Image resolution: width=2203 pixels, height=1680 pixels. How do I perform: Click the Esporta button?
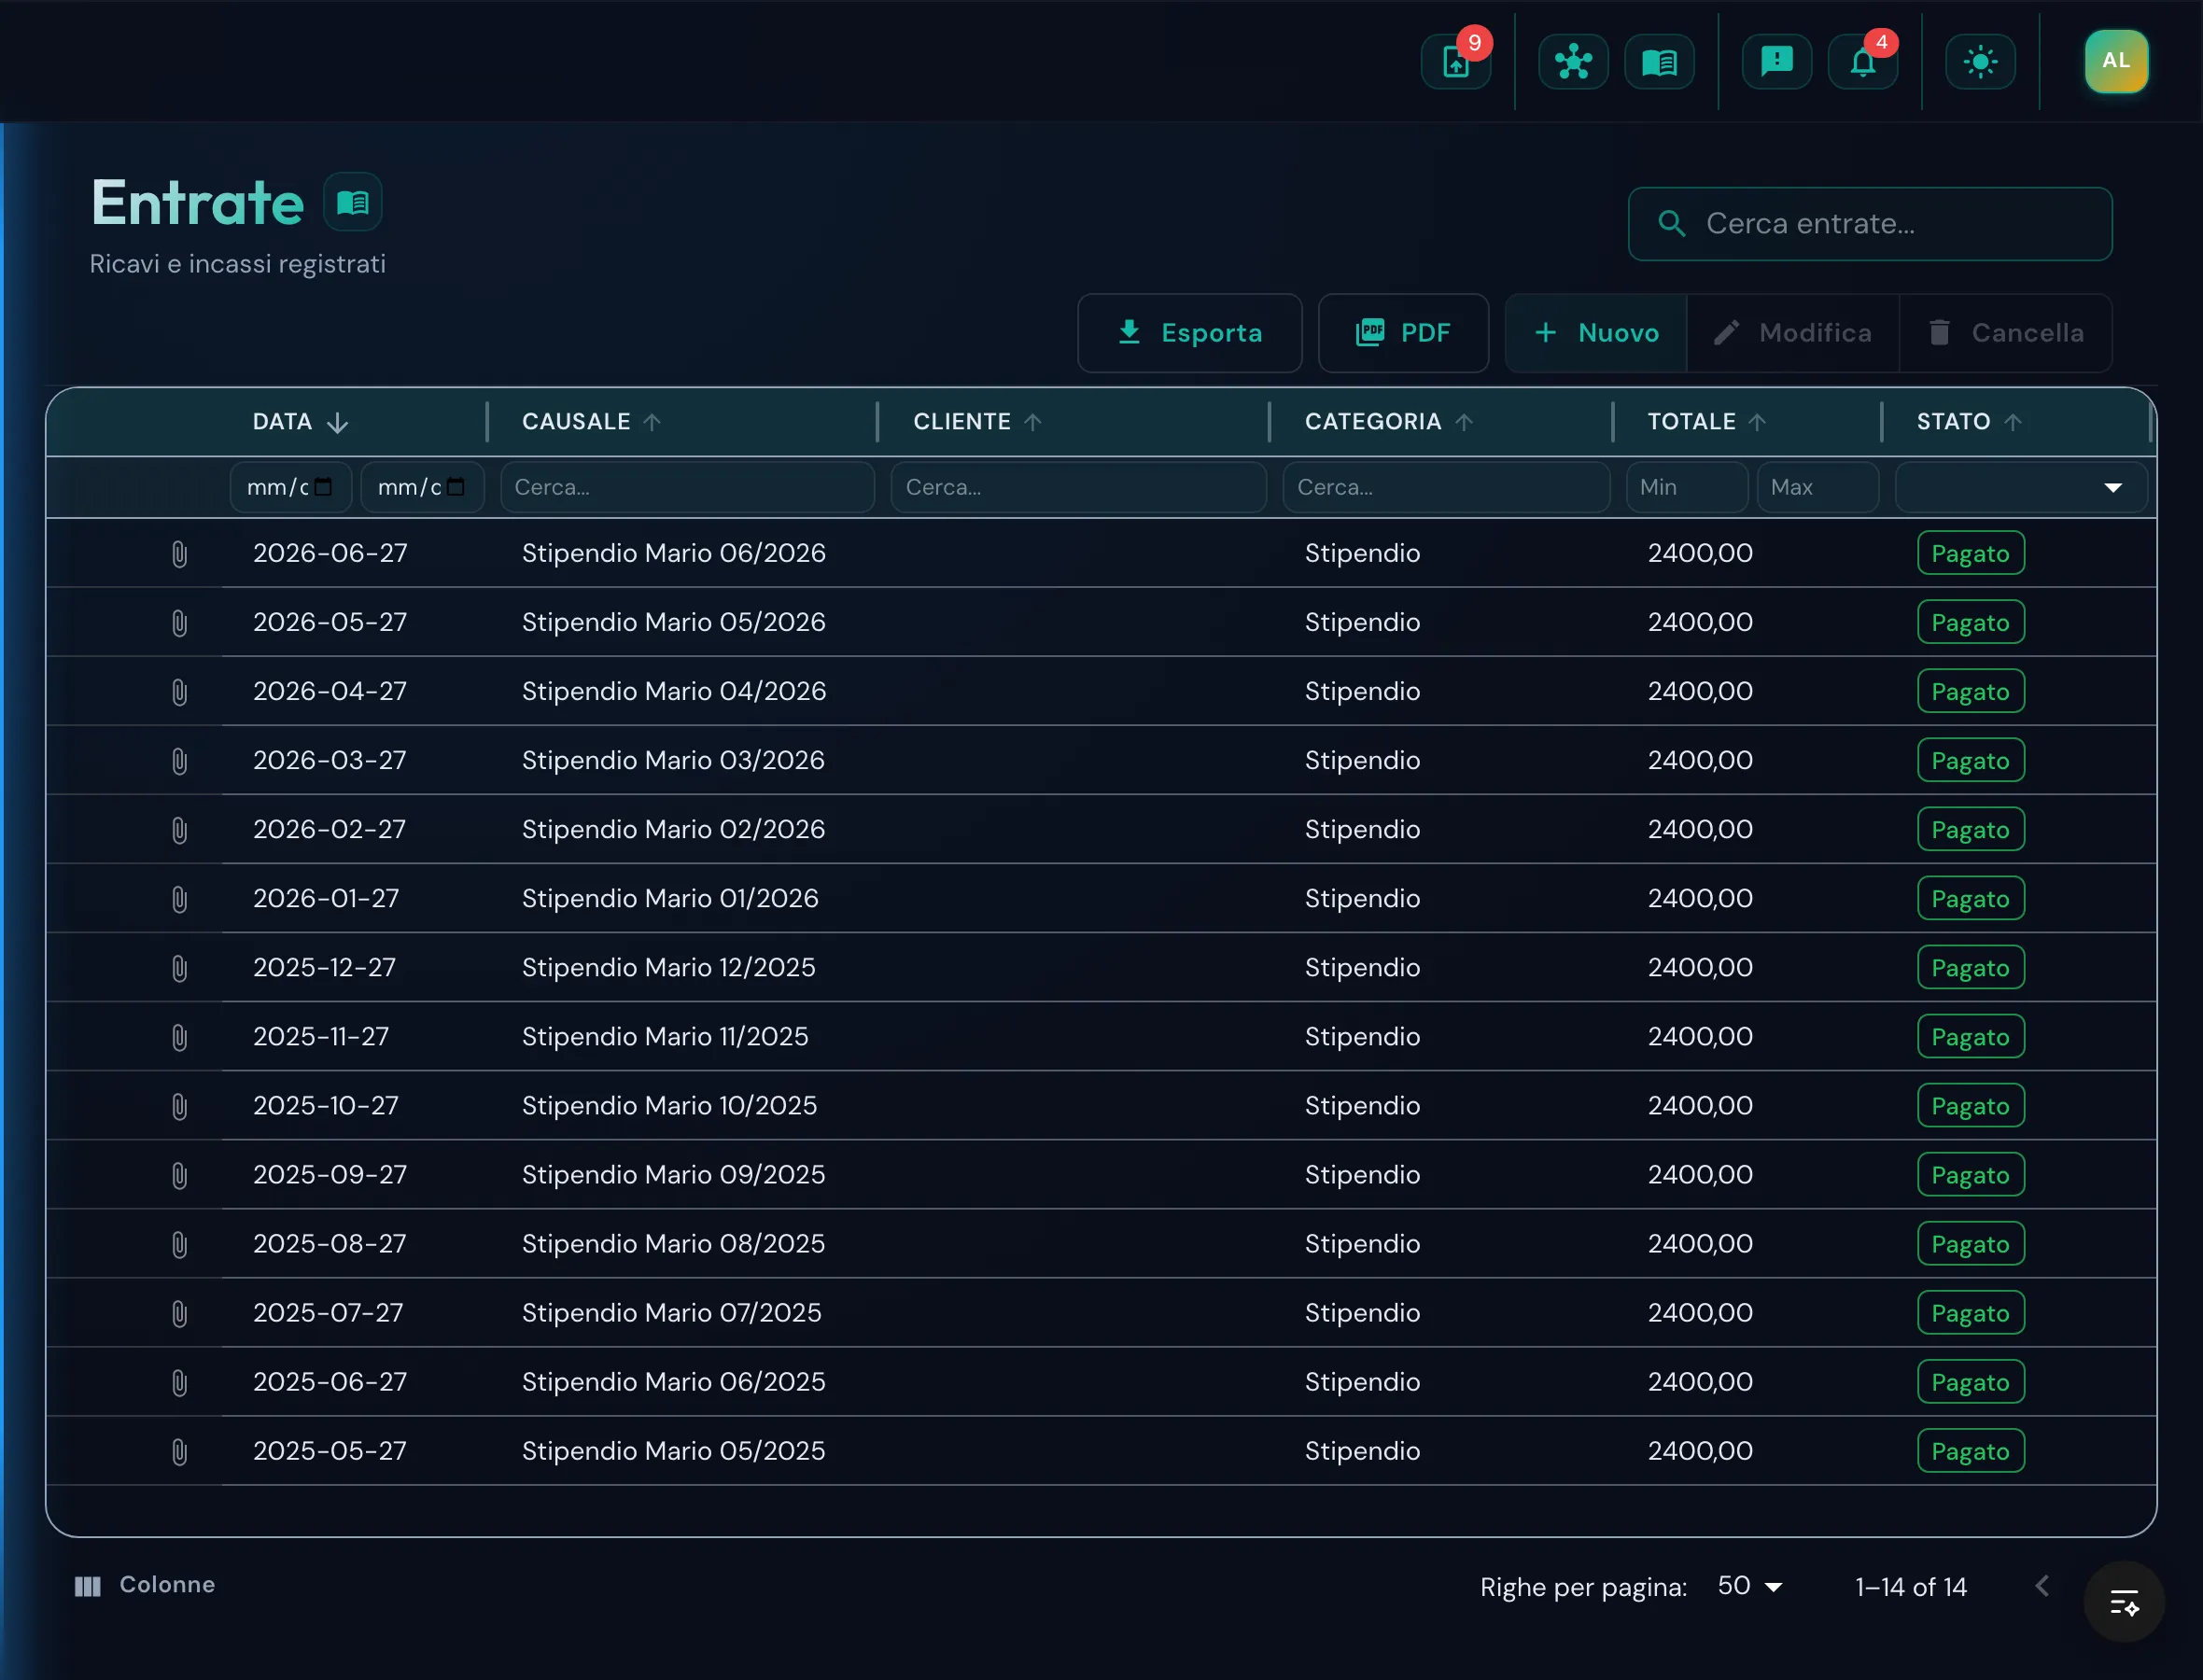[x=1189, y=333]
